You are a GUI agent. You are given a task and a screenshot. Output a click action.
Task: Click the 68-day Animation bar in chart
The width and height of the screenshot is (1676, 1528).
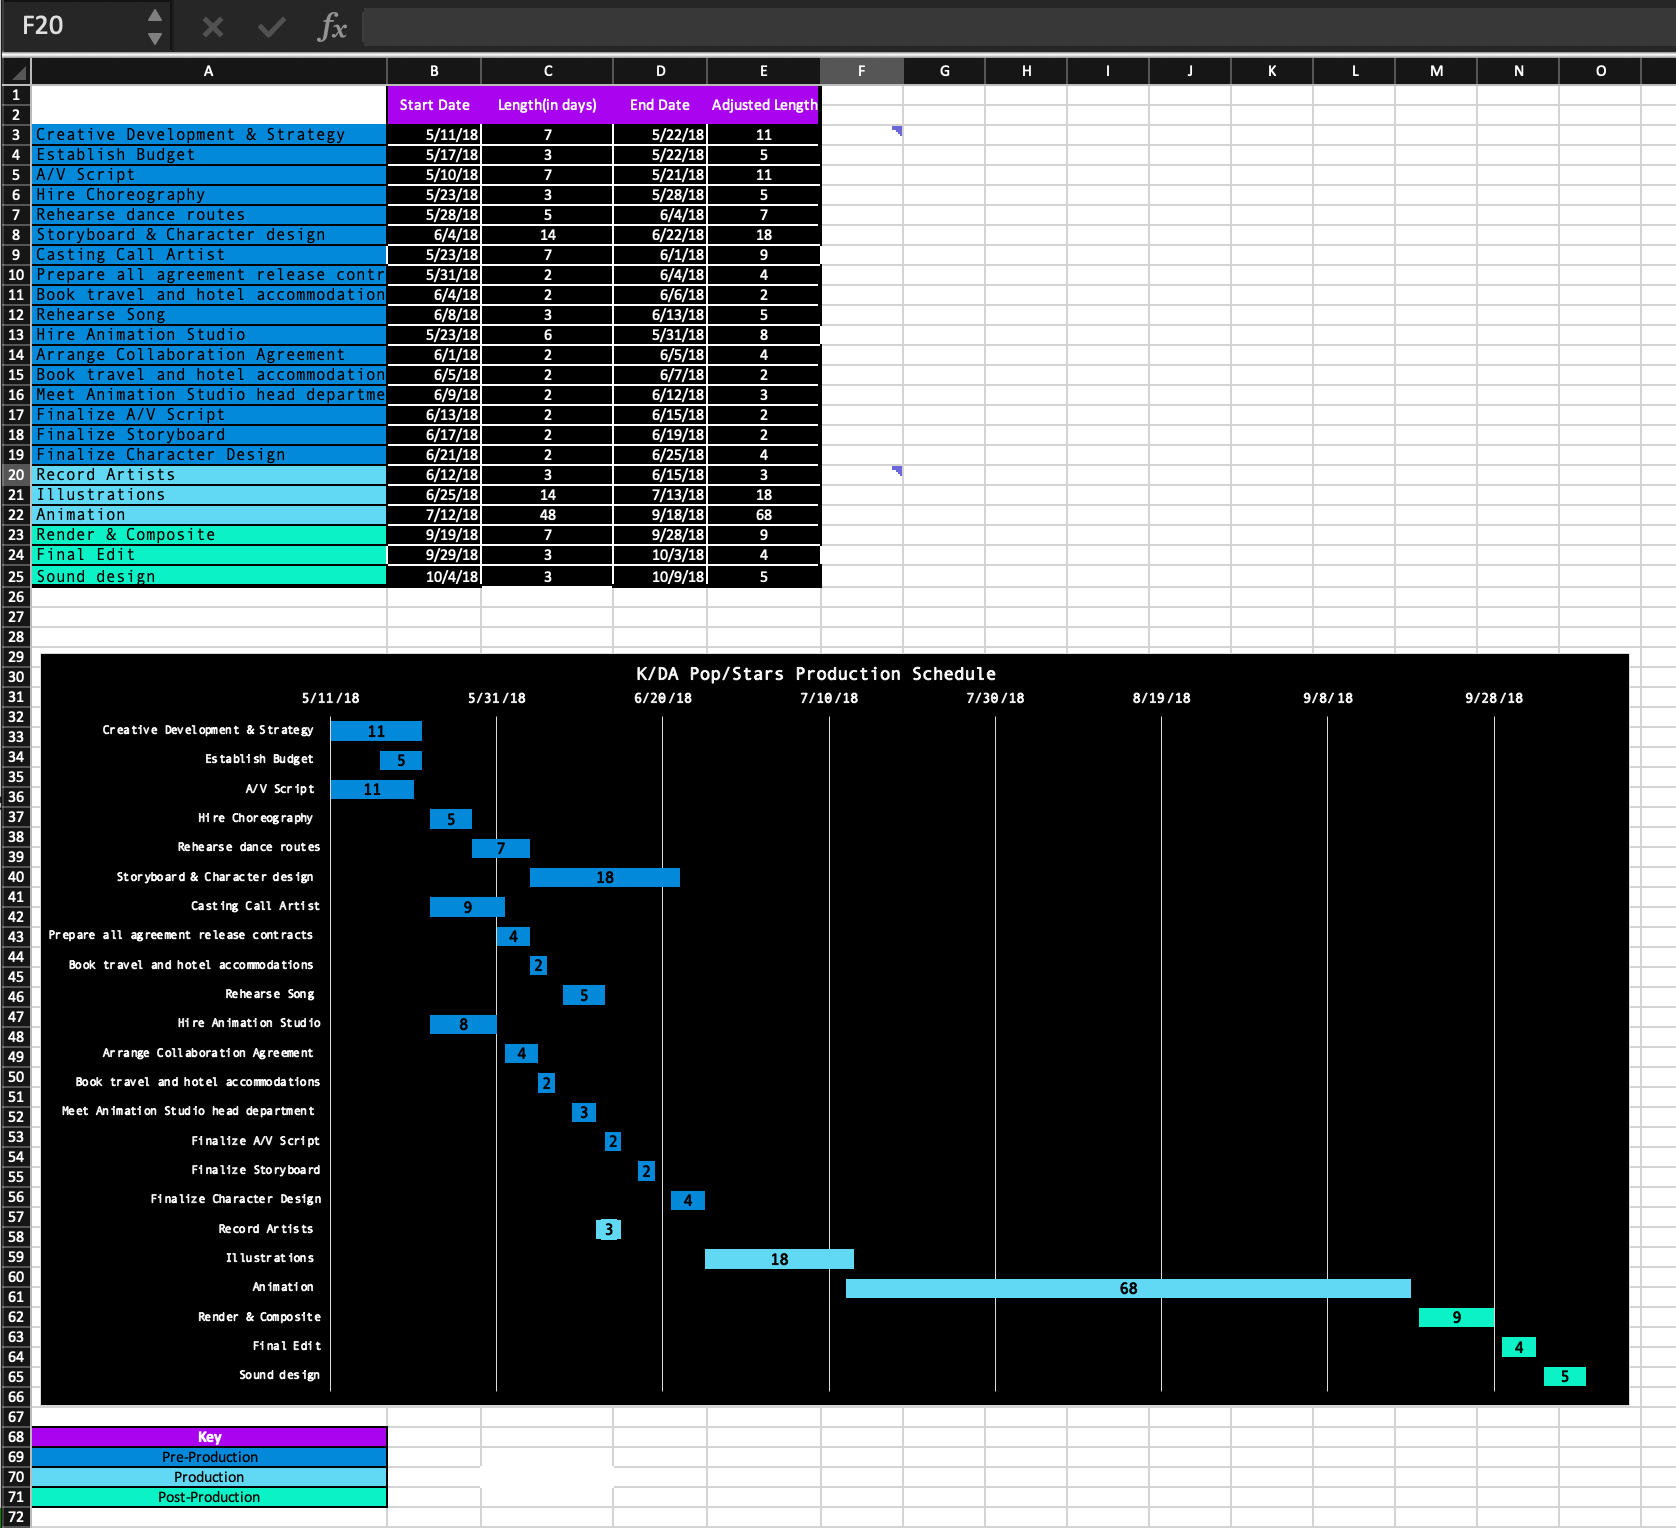tap(1128, 1288)
